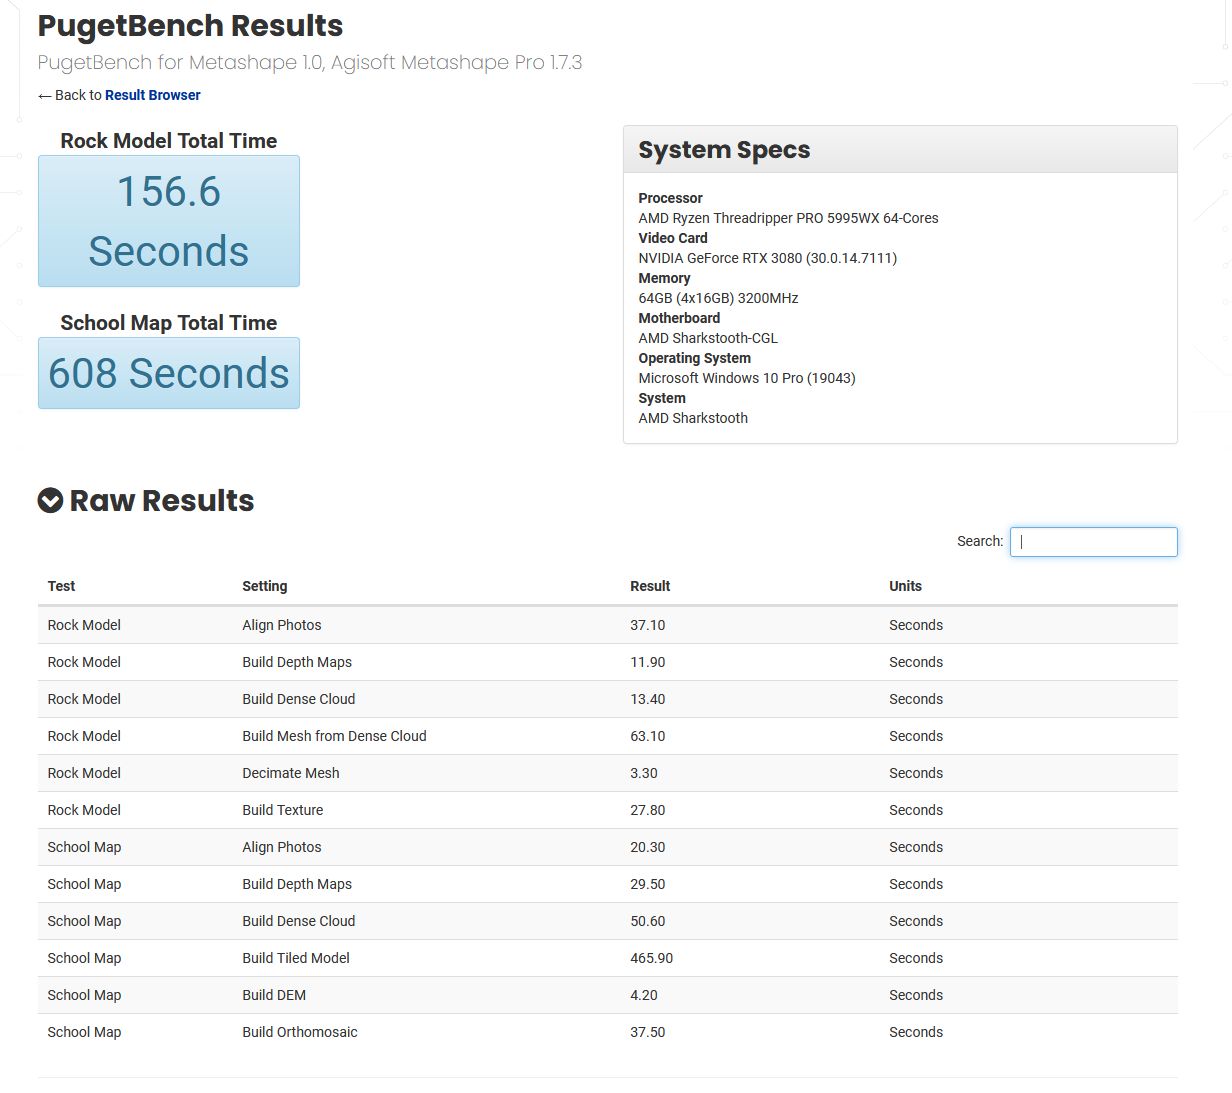Click the Build Tiled Model setting cell
The width and height of the screenshot is (1232, 1093).
pyautogui.click(x=296, y=958)
